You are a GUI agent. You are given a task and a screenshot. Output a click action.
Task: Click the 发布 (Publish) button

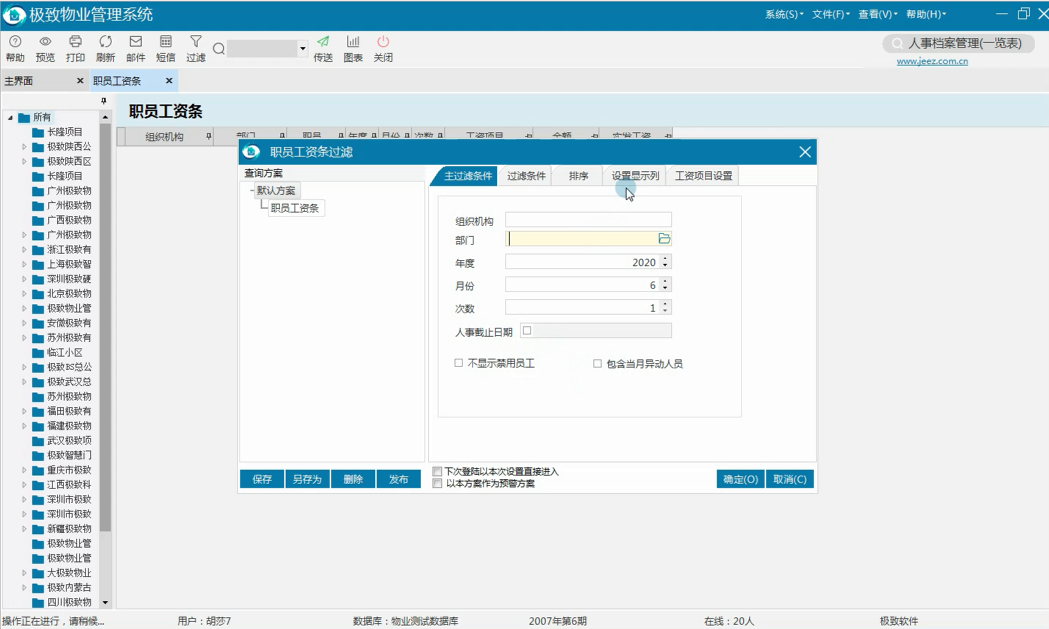tap(398, 479)
